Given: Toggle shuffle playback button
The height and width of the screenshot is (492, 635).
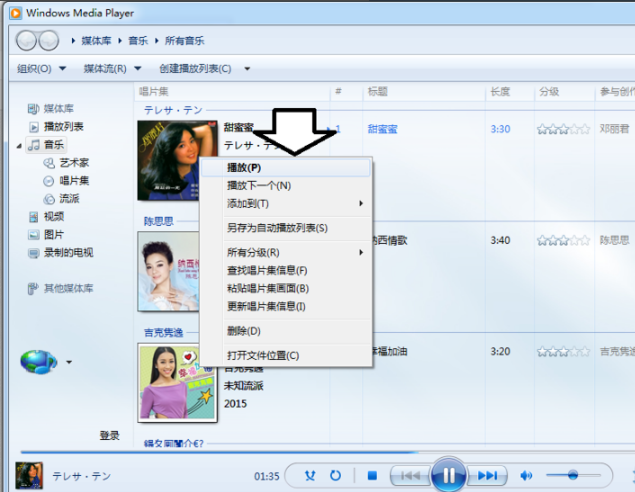Looking at the screenshot, I should (x=310, y=475).
